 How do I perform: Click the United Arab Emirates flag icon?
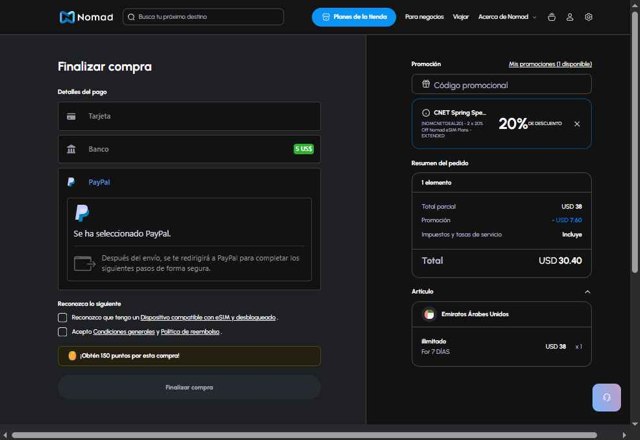coord(429,314)
